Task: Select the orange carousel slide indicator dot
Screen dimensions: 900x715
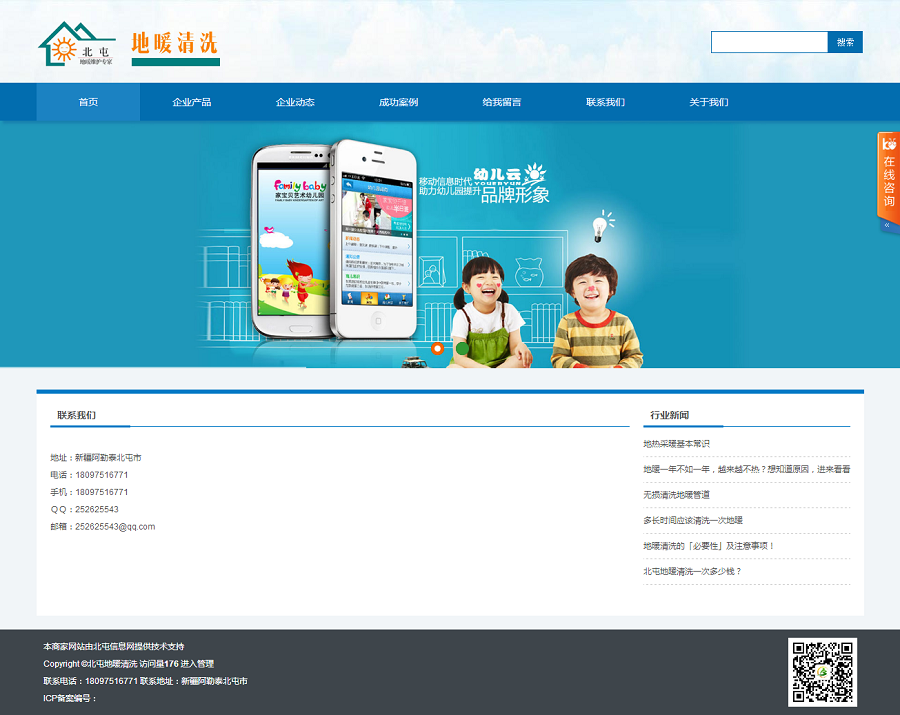Action: [437, 349]
